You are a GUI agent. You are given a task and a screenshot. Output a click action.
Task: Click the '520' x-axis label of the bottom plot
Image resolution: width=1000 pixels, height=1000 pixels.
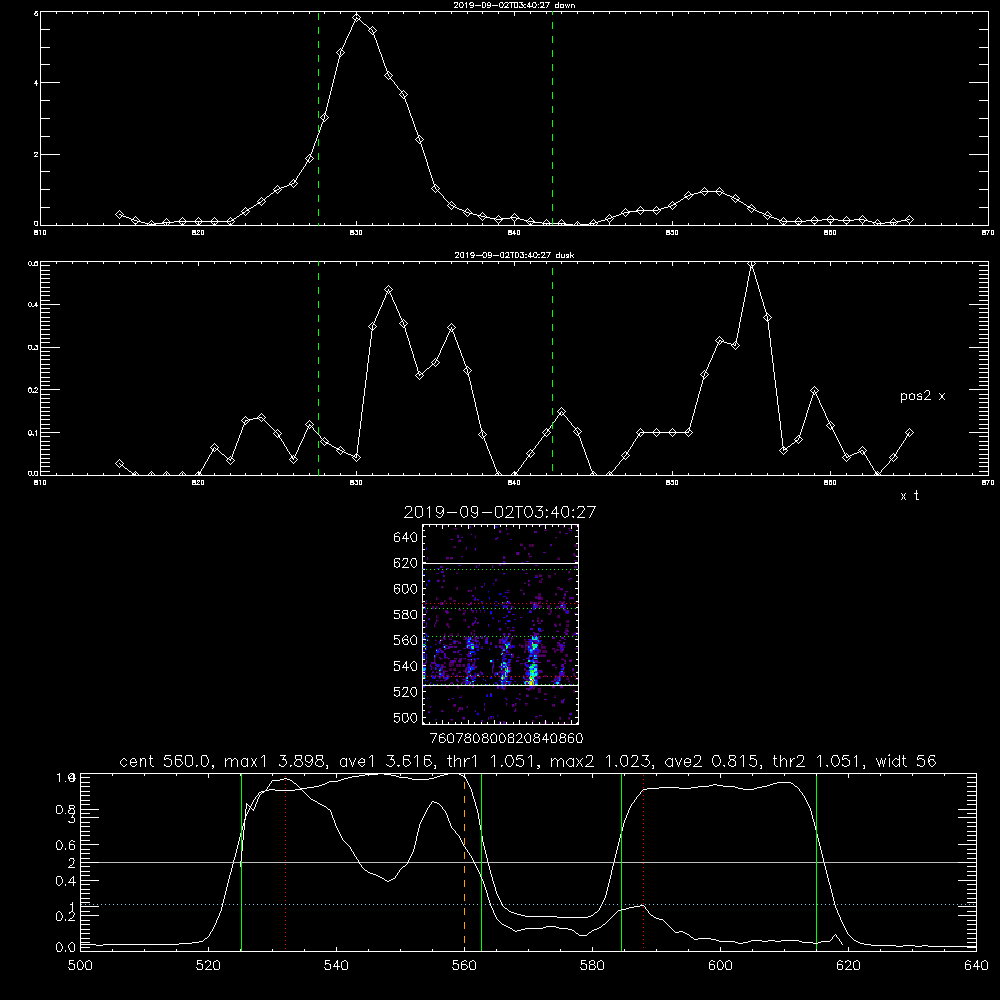208,966
